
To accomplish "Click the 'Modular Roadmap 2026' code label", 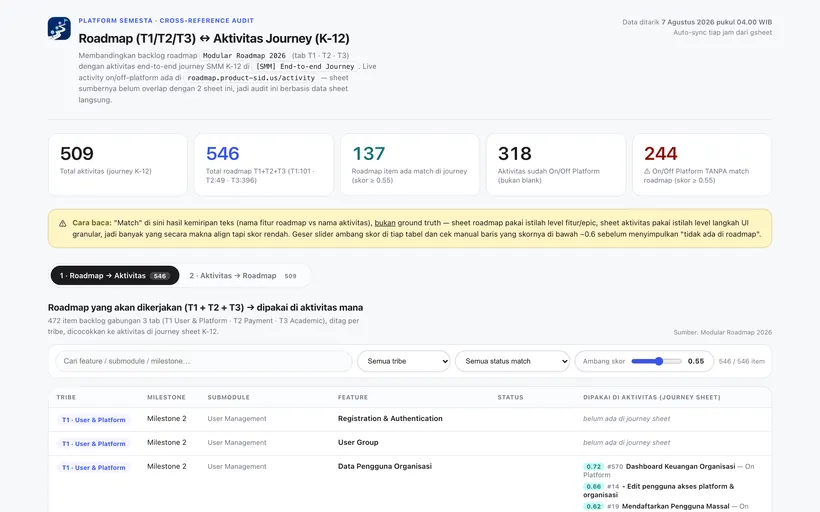I will [244, 55].
